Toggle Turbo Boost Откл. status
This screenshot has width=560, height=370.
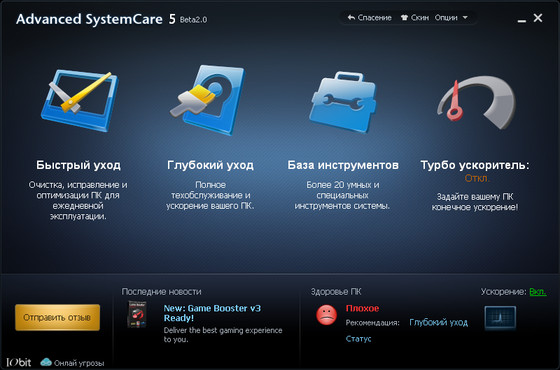pyautogui.click(x=476, y=178)
